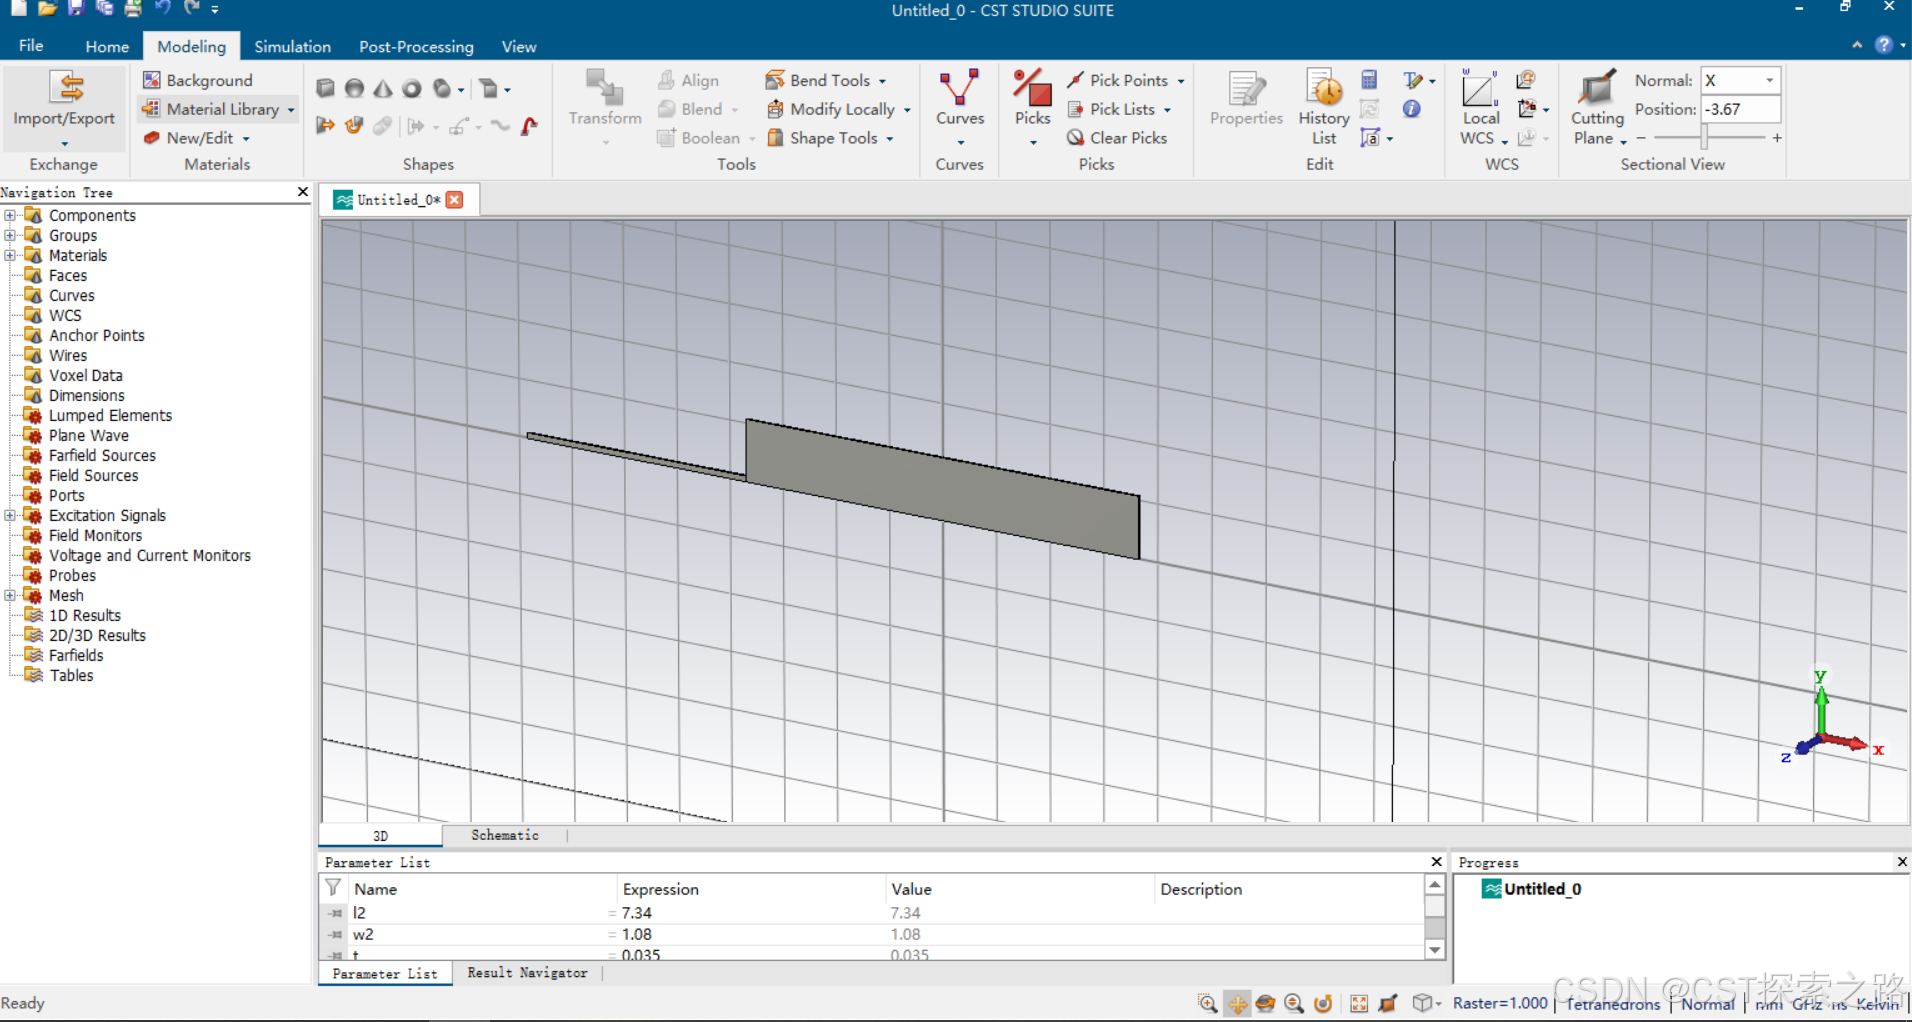Screen dimensions: 1912x1022
Task: Click the blue information icon
Action: point(1412,109)
